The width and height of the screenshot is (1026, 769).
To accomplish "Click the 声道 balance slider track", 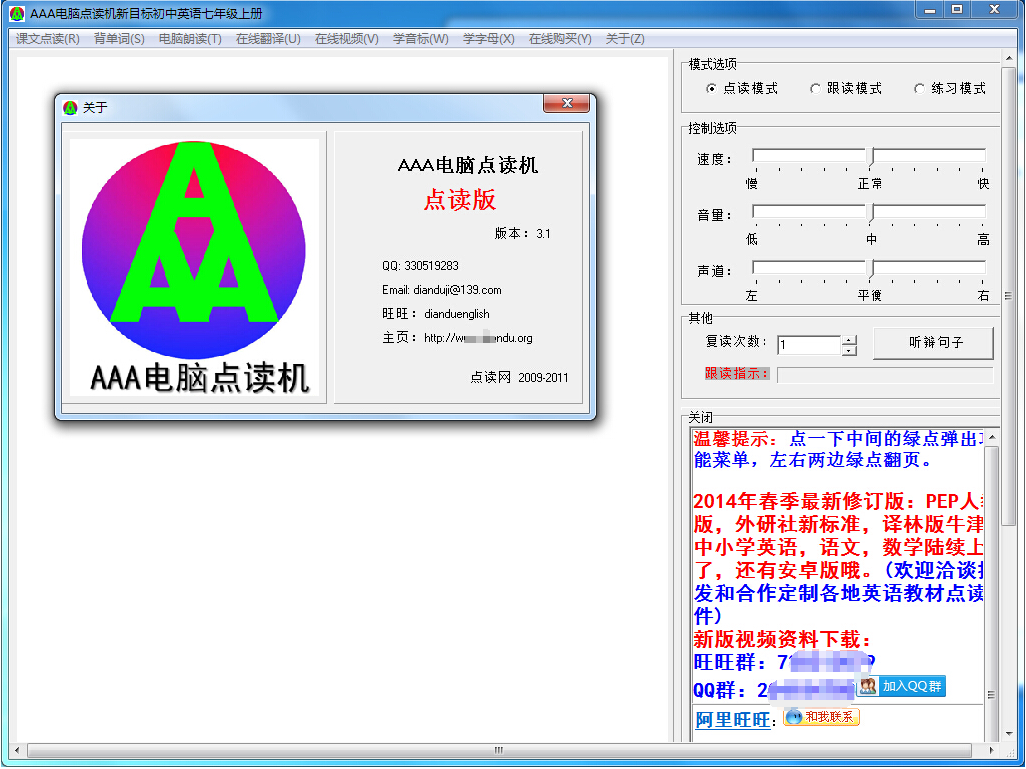I will (x=869, y=267).
